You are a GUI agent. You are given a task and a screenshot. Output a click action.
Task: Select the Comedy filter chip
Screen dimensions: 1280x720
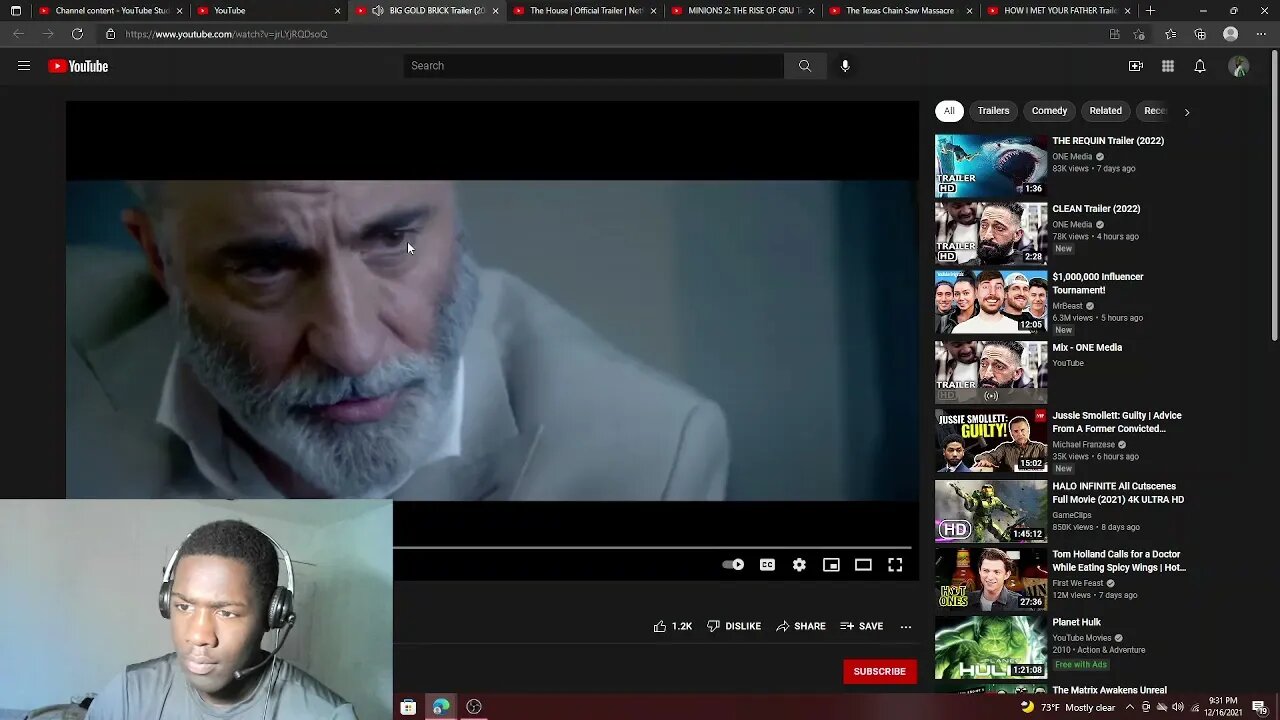pos(1049,111)
